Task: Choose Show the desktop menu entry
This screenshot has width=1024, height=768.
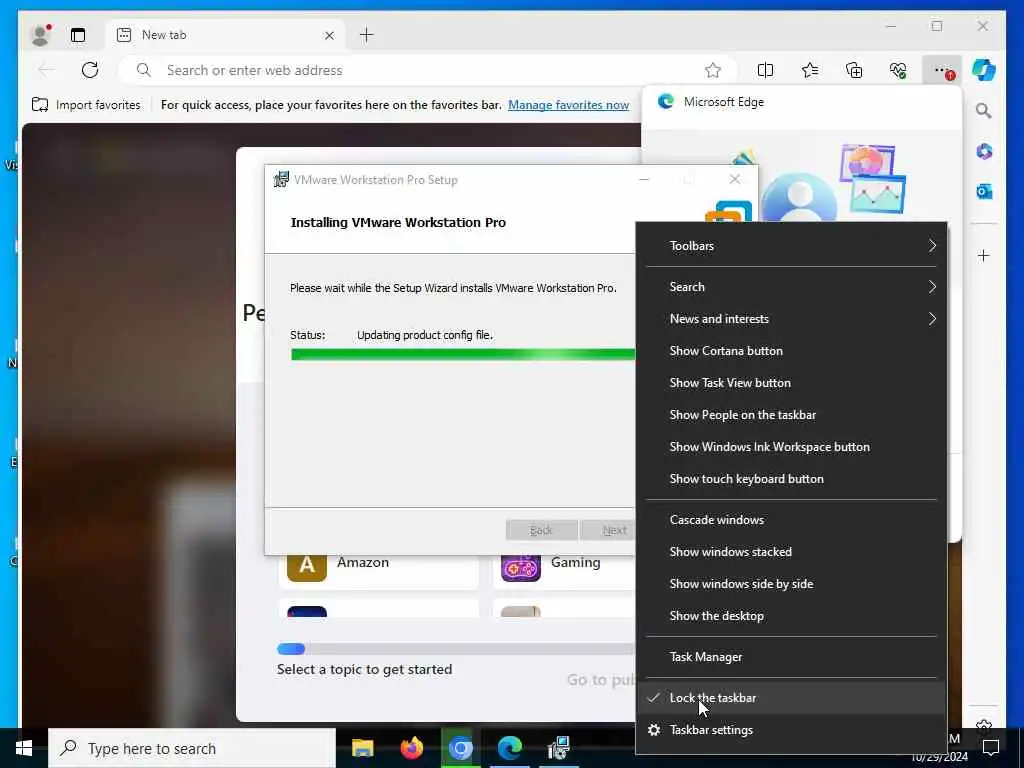Action: point(791,616)
